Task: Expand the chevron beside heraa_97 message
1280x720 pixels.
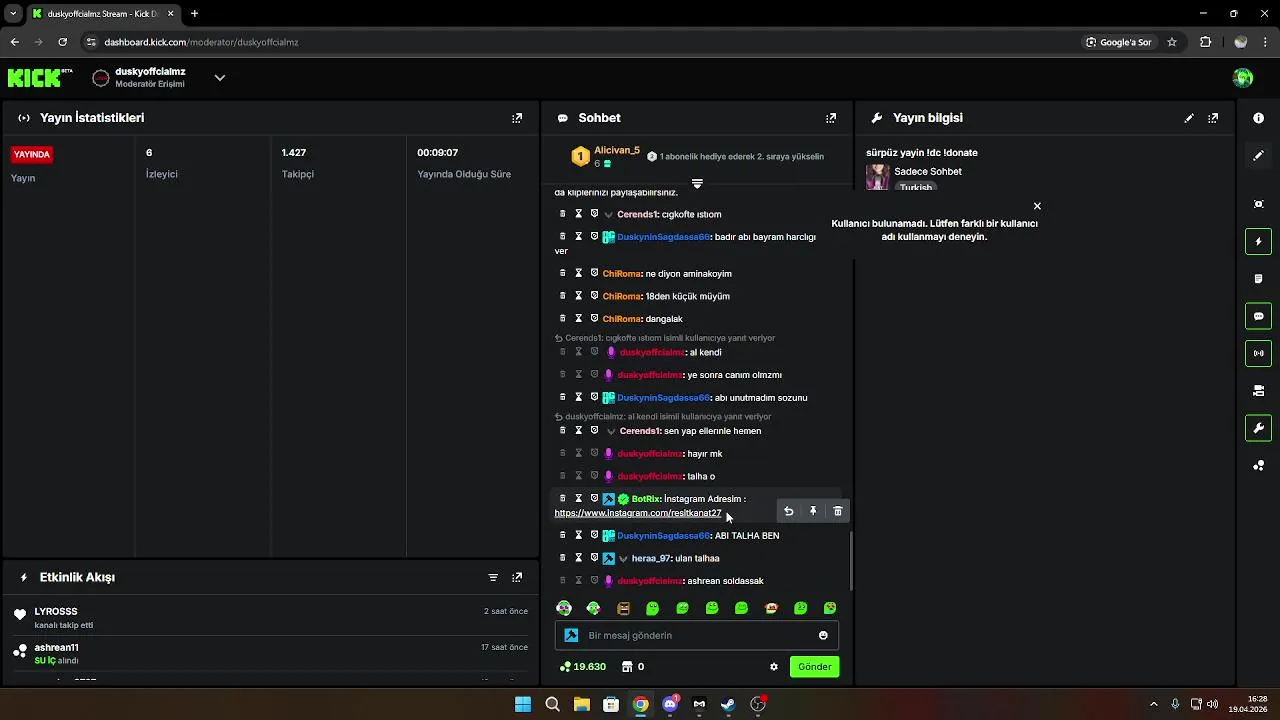Action: click(x=623, y=559)
